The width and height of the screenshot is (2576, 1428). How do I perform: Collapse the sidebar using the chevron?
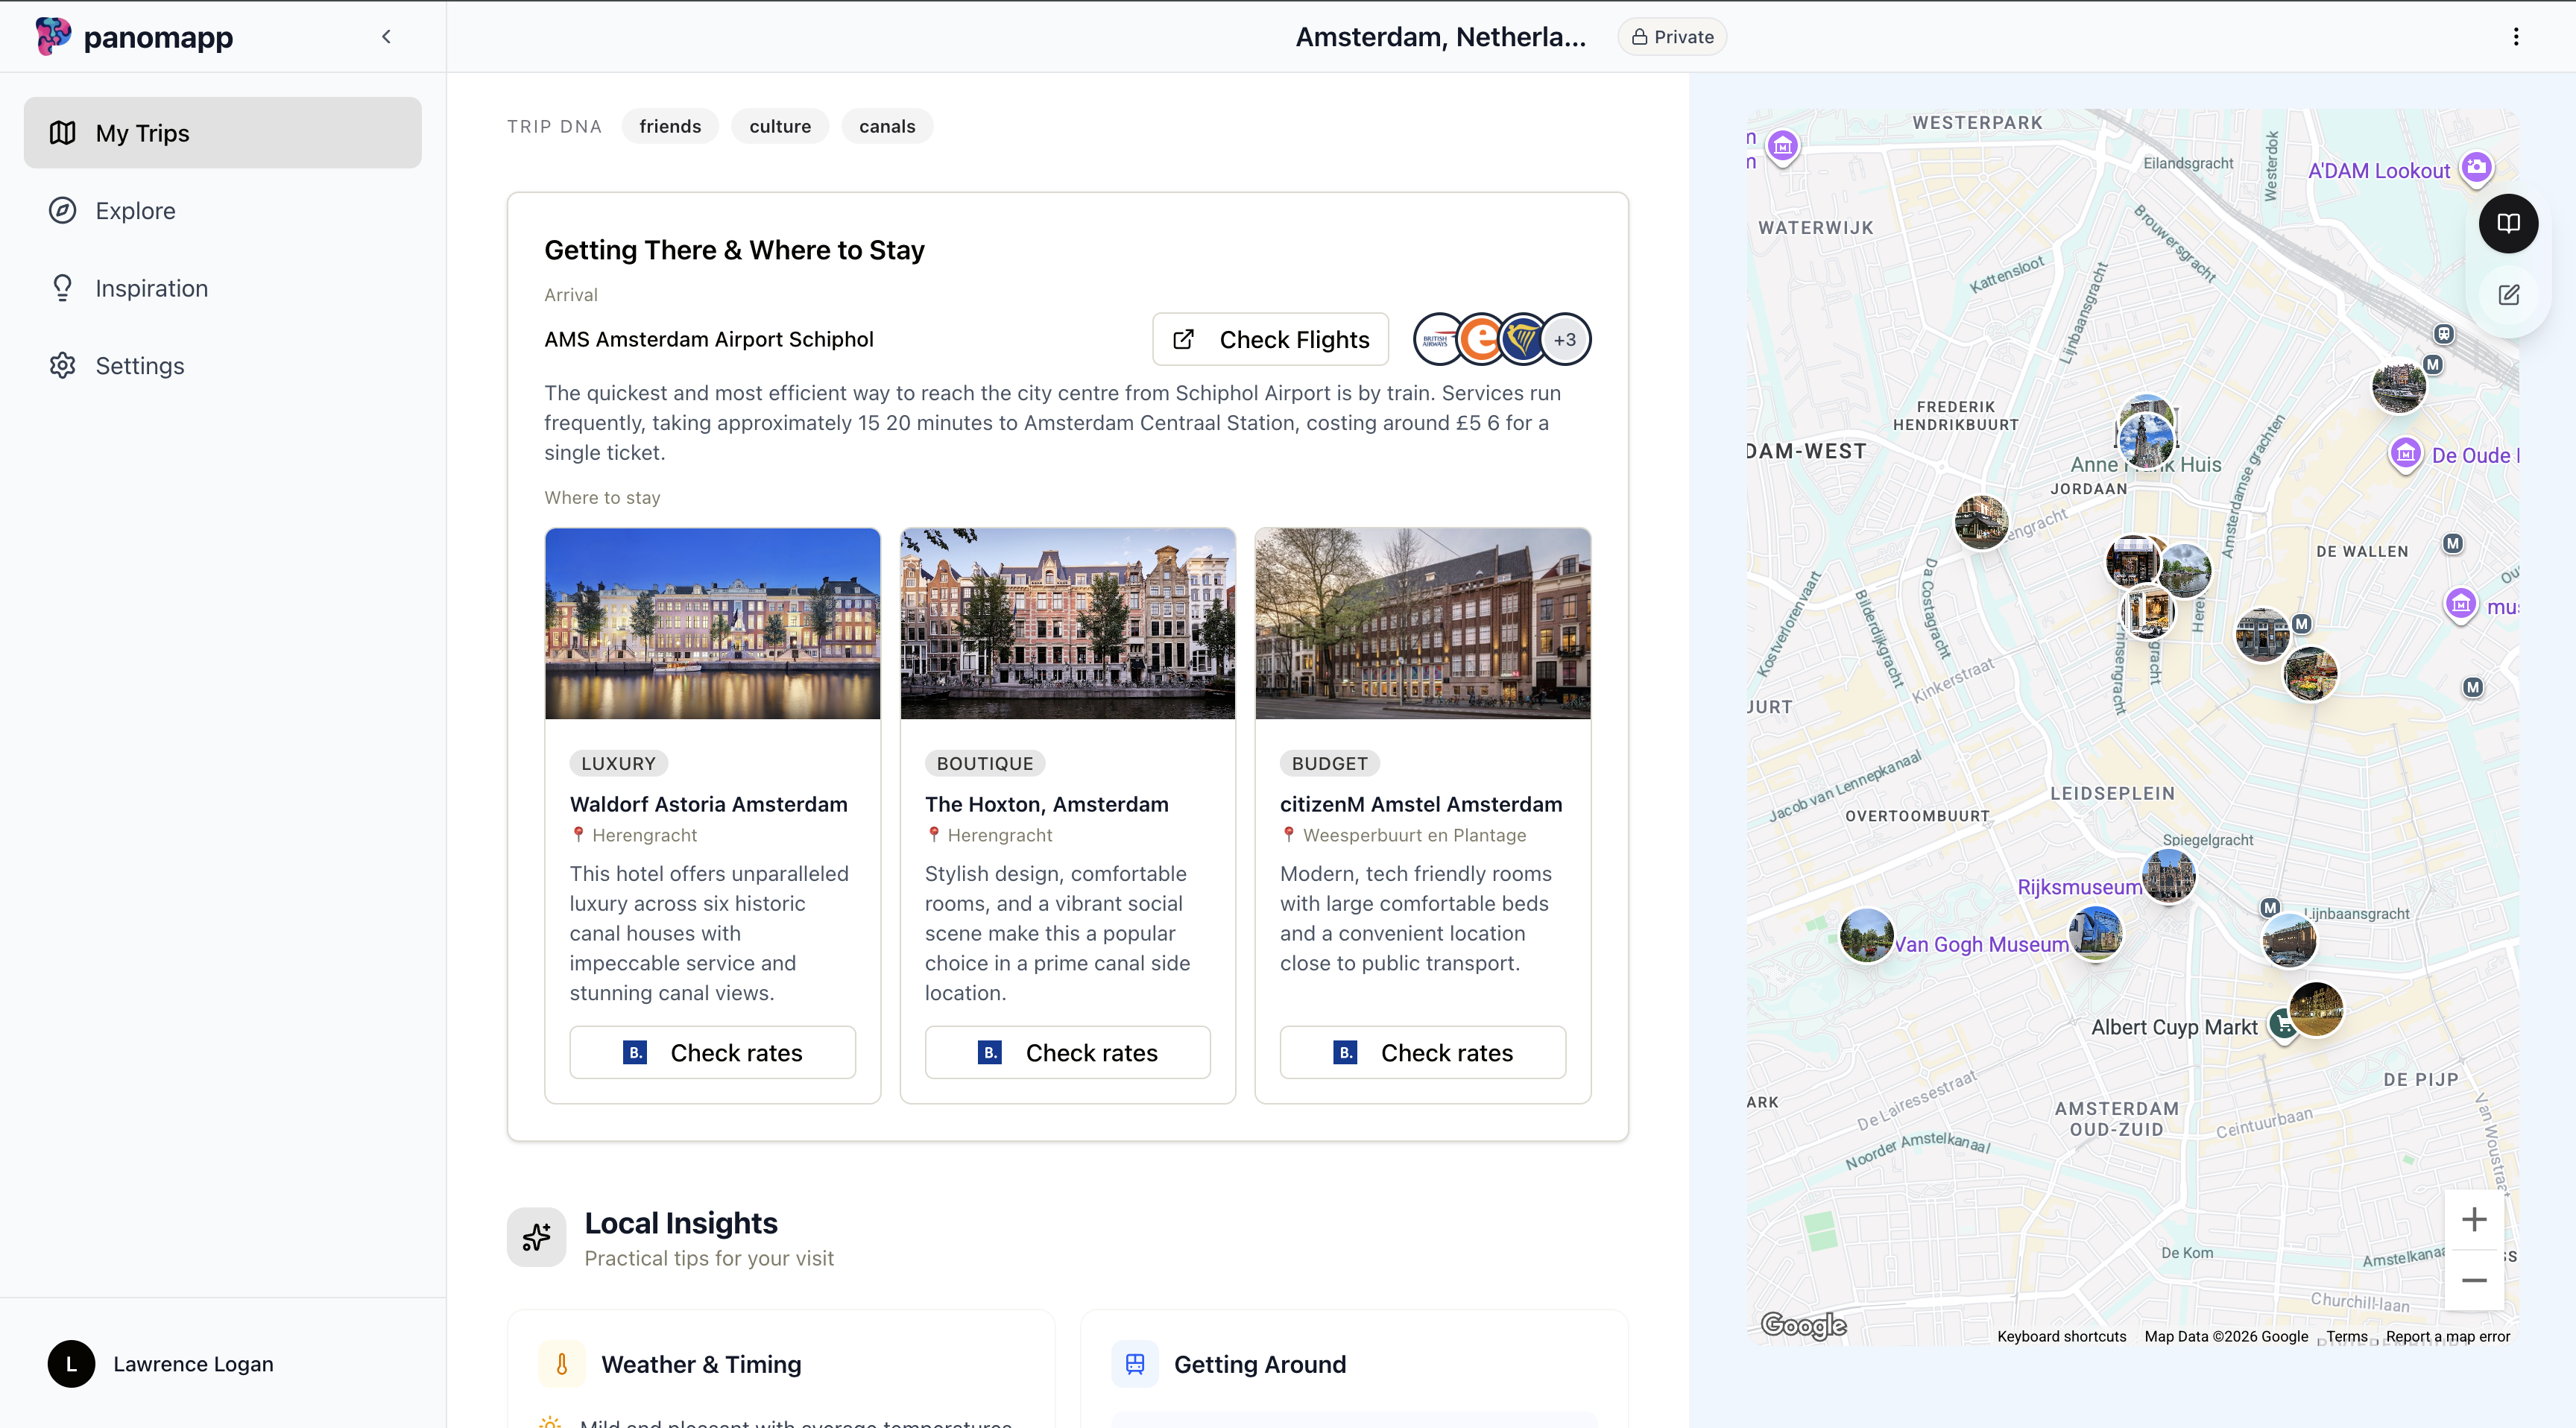point(387,36)
